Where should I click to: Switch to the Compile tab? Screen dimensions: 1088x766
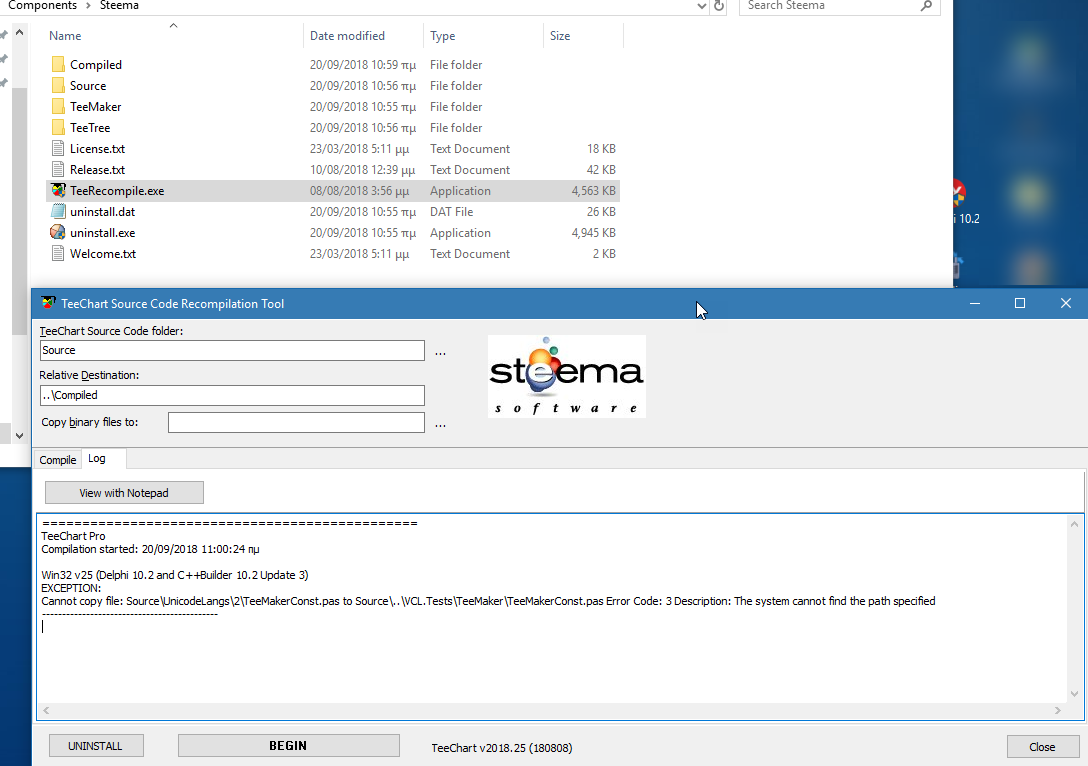(x=58, y=460)
